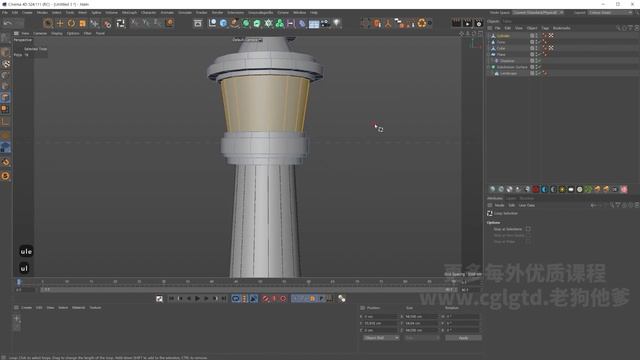Click the search icon in Object Manager
Screen dimensions: 640x360
point(618,28)
